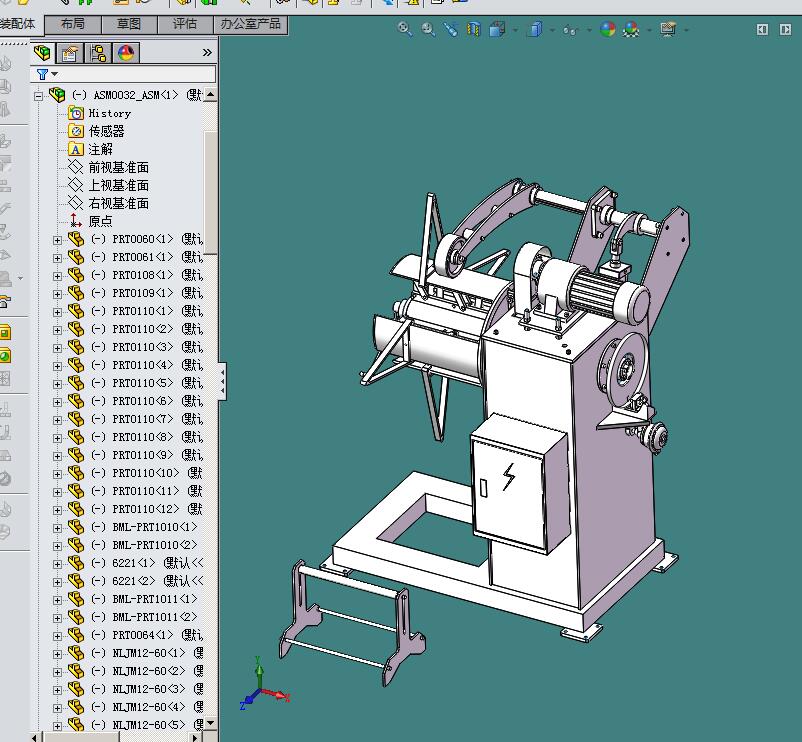This screenshot has width=802, height=742.
Task: Open the View Orientation dropdown arrow
Action: point(515,30)
